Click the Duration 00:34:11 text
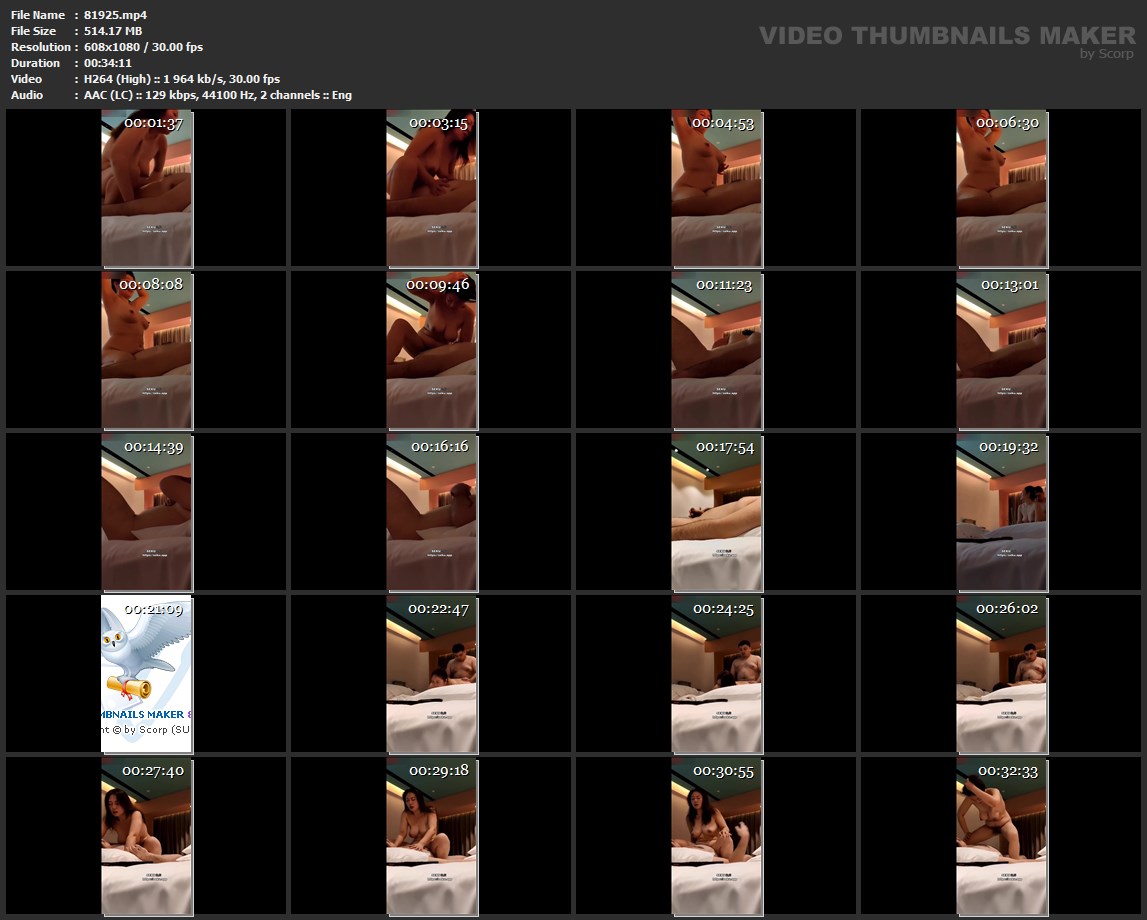This screenshot has width=1147, height=920. pos(108,63)
